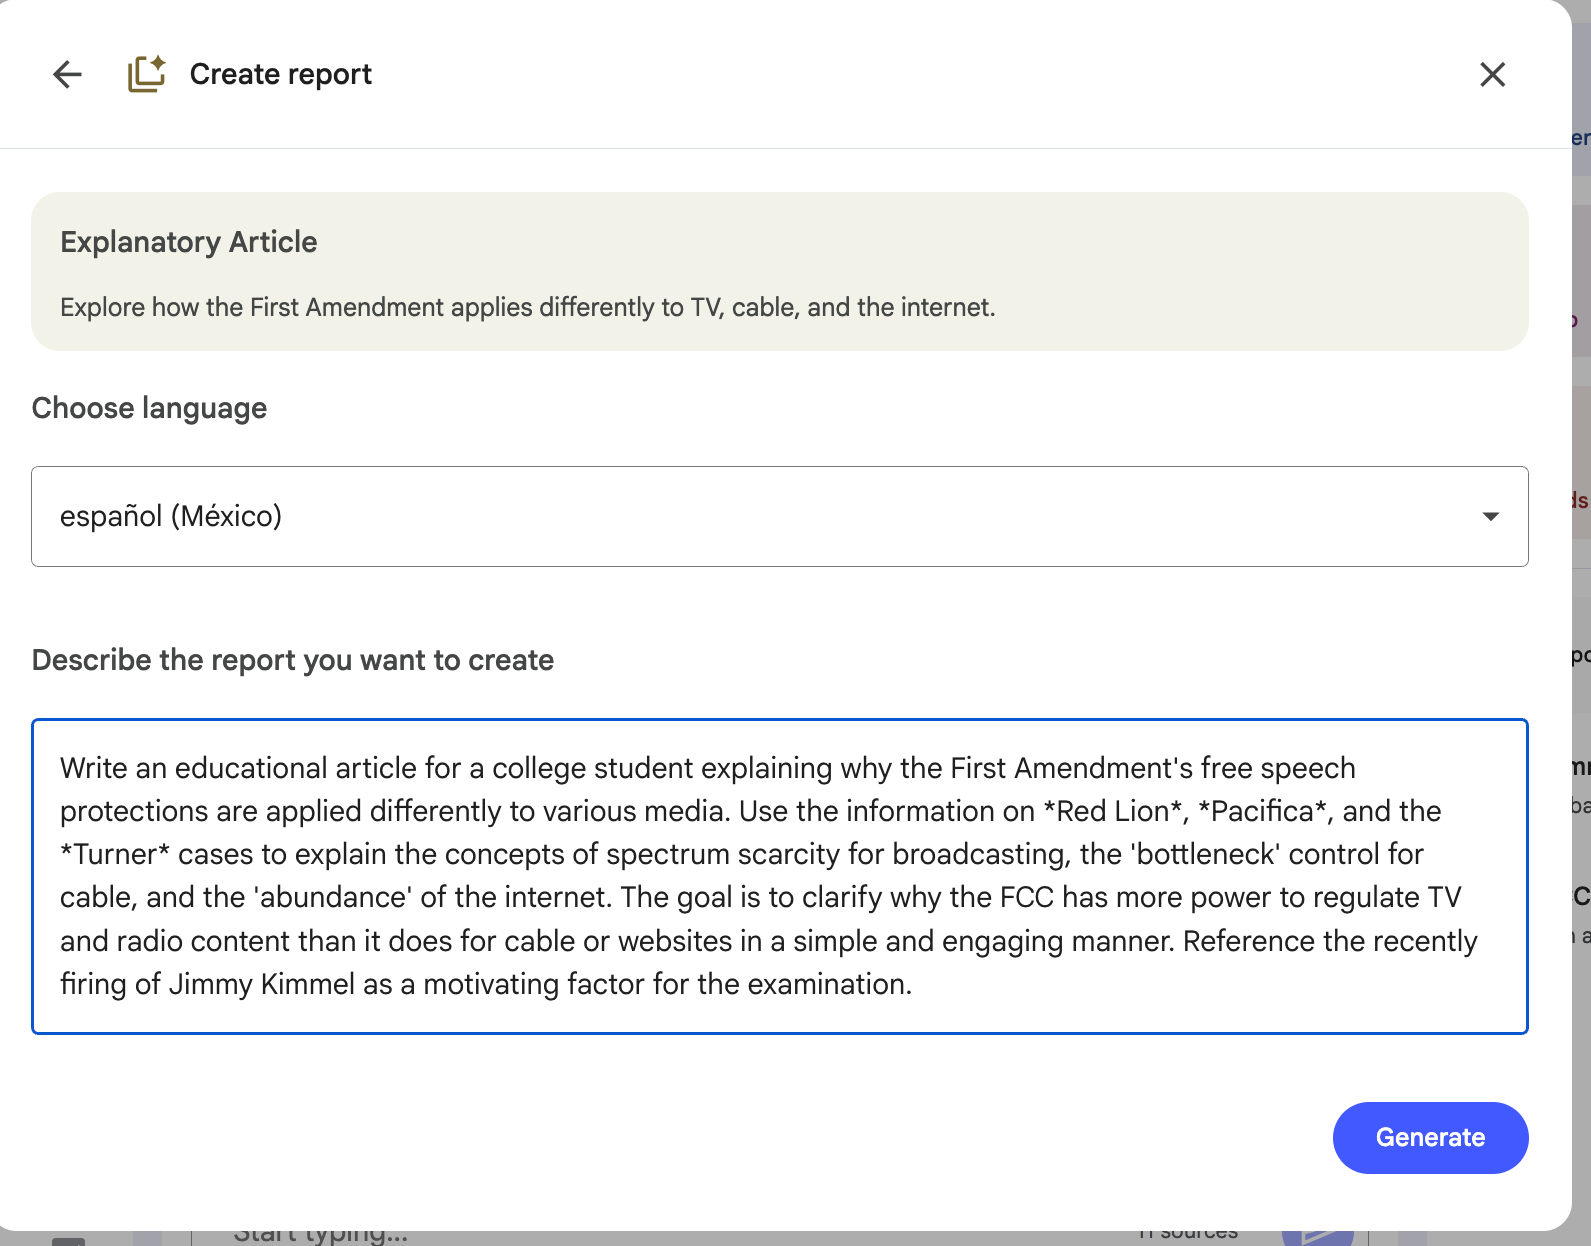
Task: Click the Describe the report label
Action: pos(292,660)
